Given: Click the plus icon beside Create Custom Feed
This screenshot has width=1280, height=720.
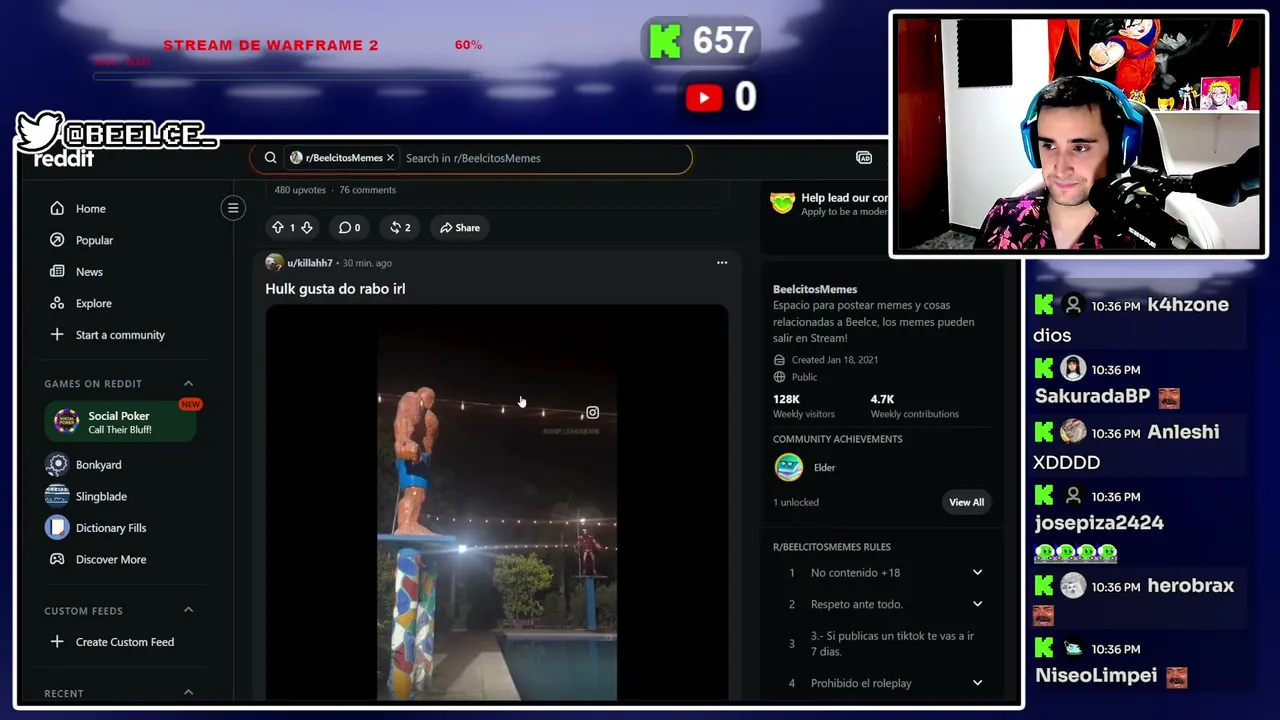Looking at the screenshot, I should [x=57, y=642].
